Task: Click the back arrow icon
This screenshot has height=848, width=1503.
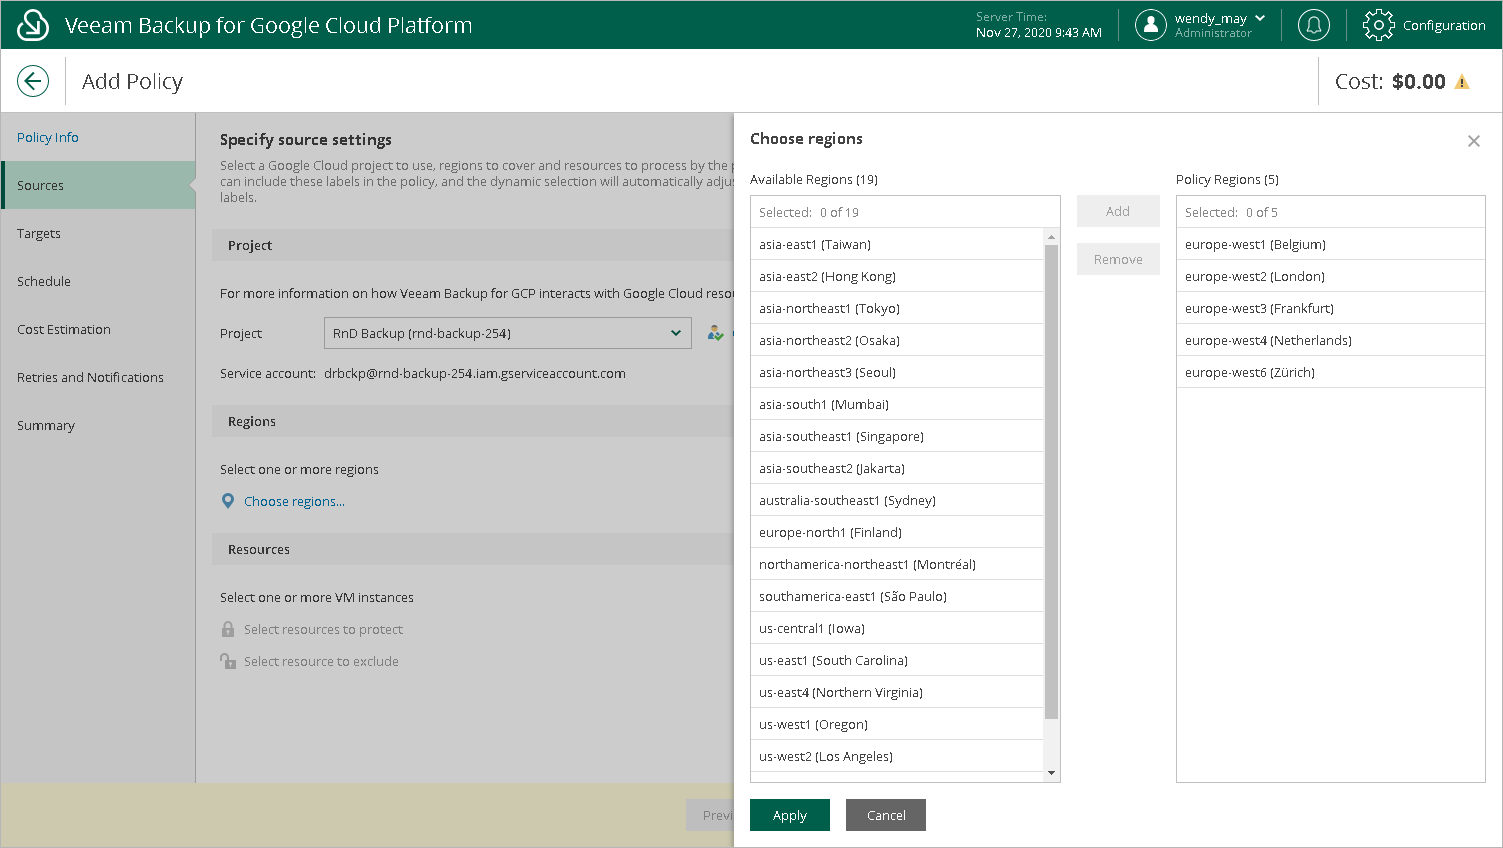Action: coord(33,81)
